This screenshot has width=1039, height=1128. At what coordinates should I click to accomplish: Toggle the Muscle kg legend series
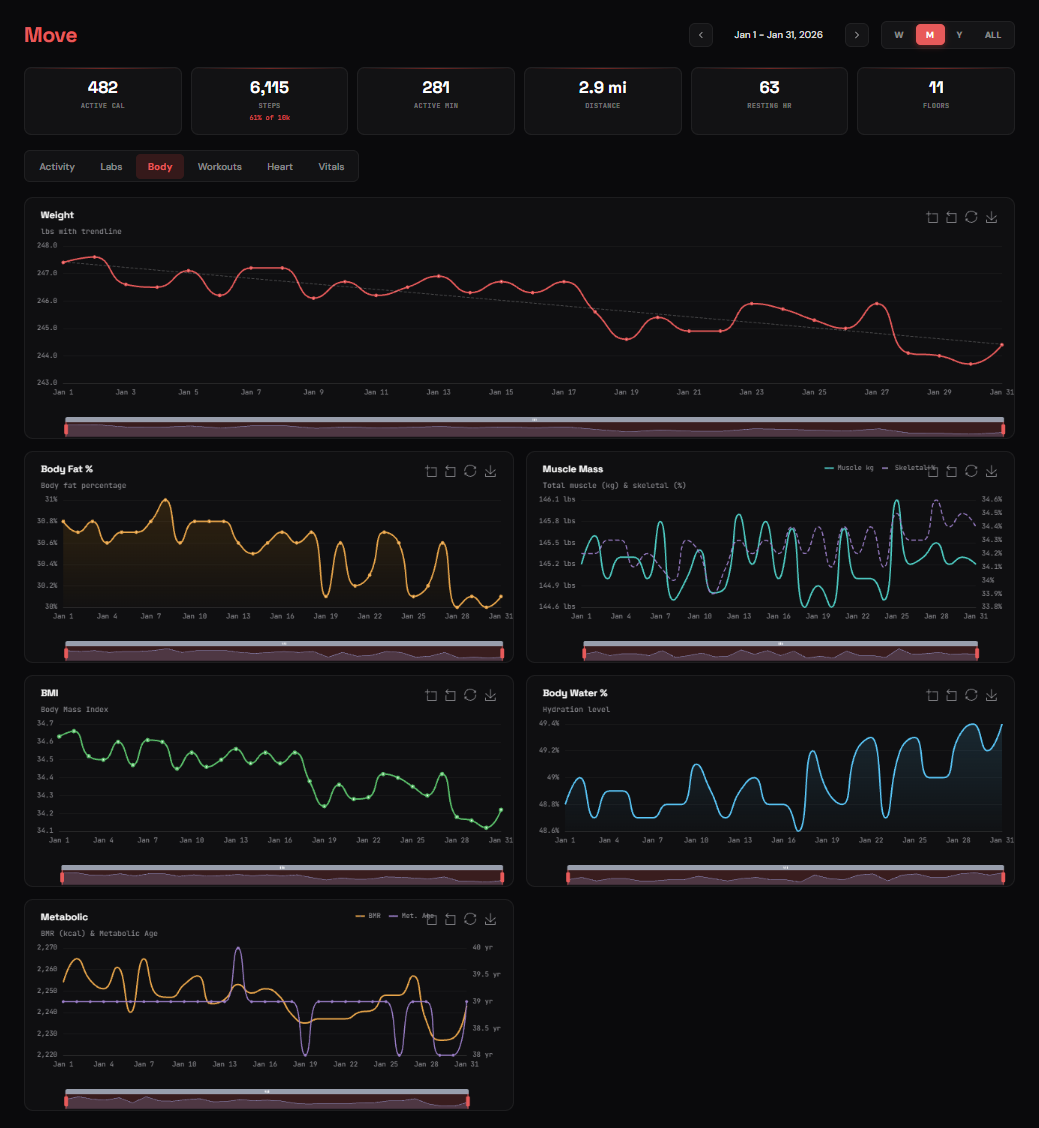pos(852,467)
